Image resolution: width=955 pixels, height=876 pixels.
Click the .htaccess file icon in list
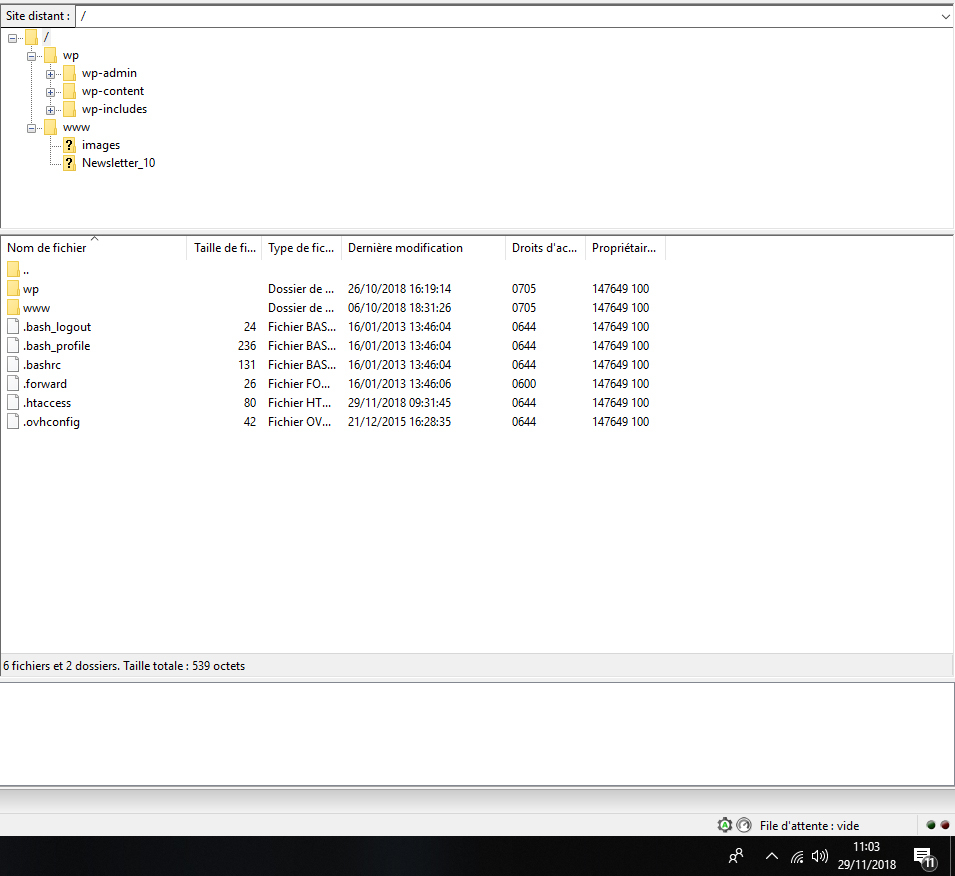[x=13, y=403]
